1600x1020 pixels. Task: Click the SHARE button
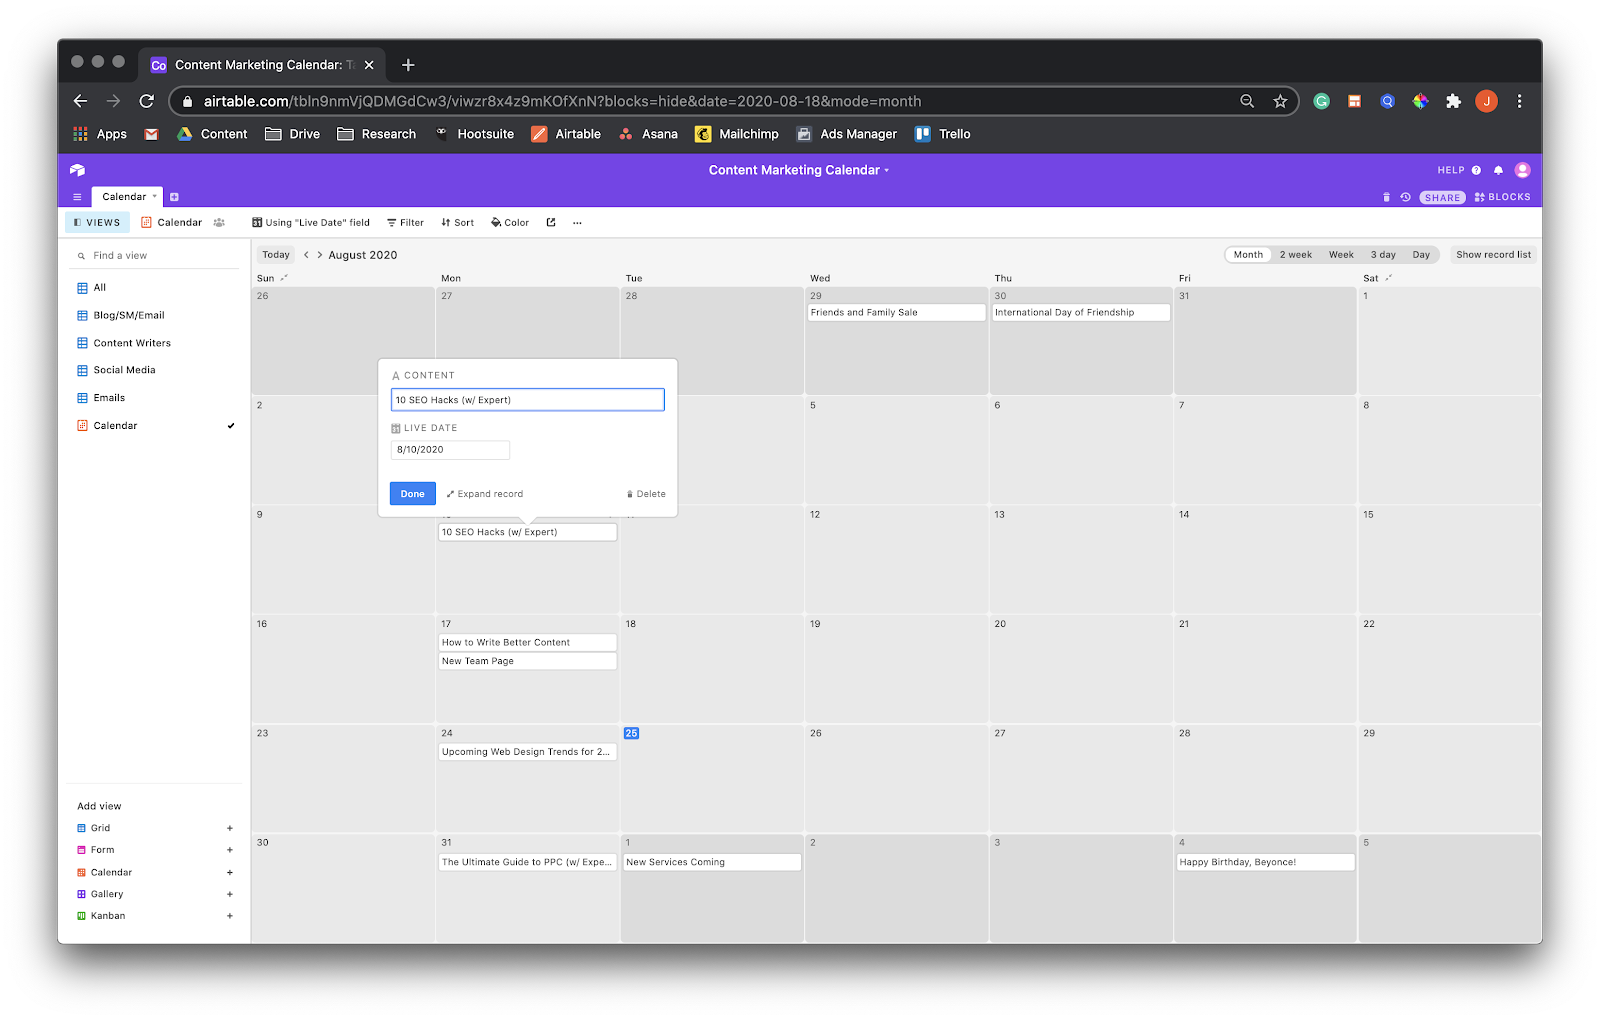tap(1442, 198)
